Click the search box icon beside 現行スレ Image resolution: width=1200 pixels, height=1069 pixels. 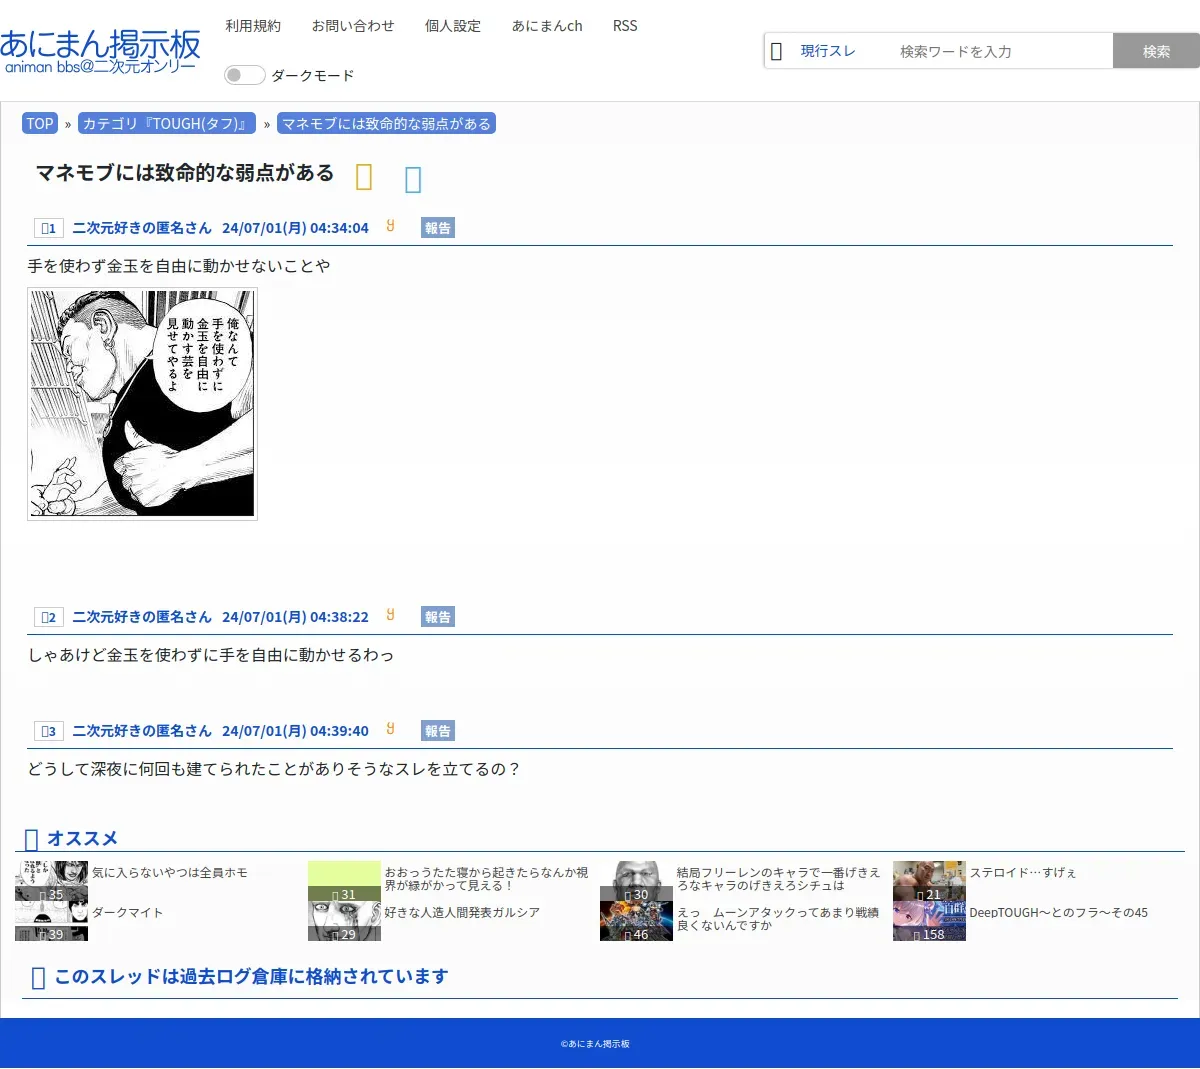776,51
